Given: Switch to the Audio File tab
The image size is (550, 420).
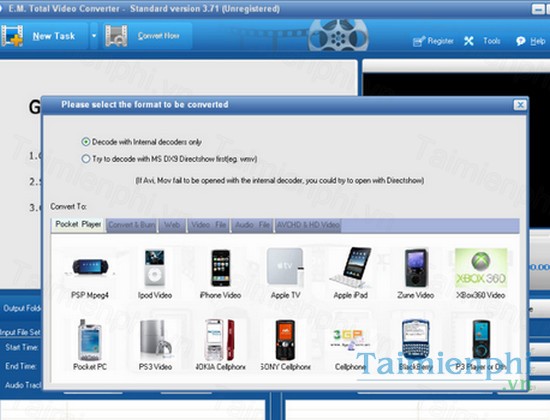Looking at the screenshot, I should click(252, 225).
